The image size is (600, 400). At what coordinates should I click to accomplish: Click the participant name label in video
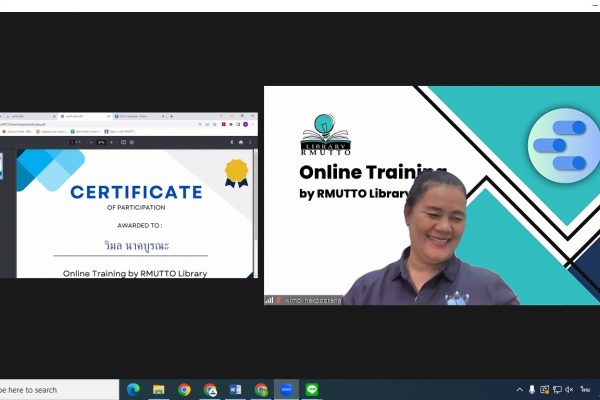pos(313,300)
